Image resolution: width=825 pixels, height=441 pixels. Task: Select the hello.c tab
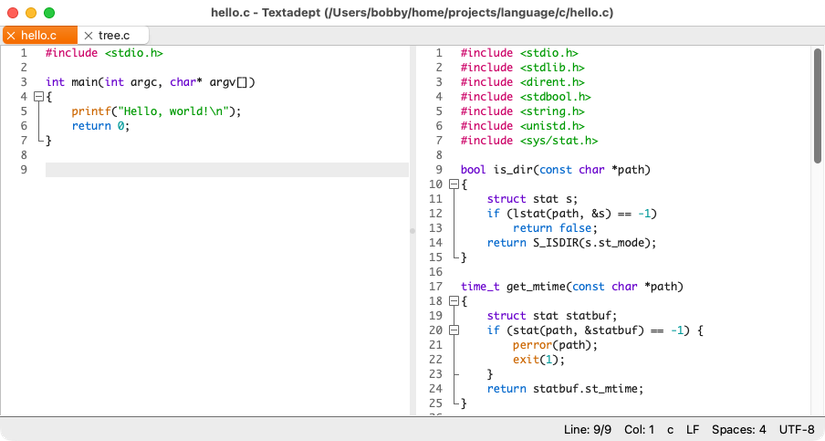tap(40, 35)
